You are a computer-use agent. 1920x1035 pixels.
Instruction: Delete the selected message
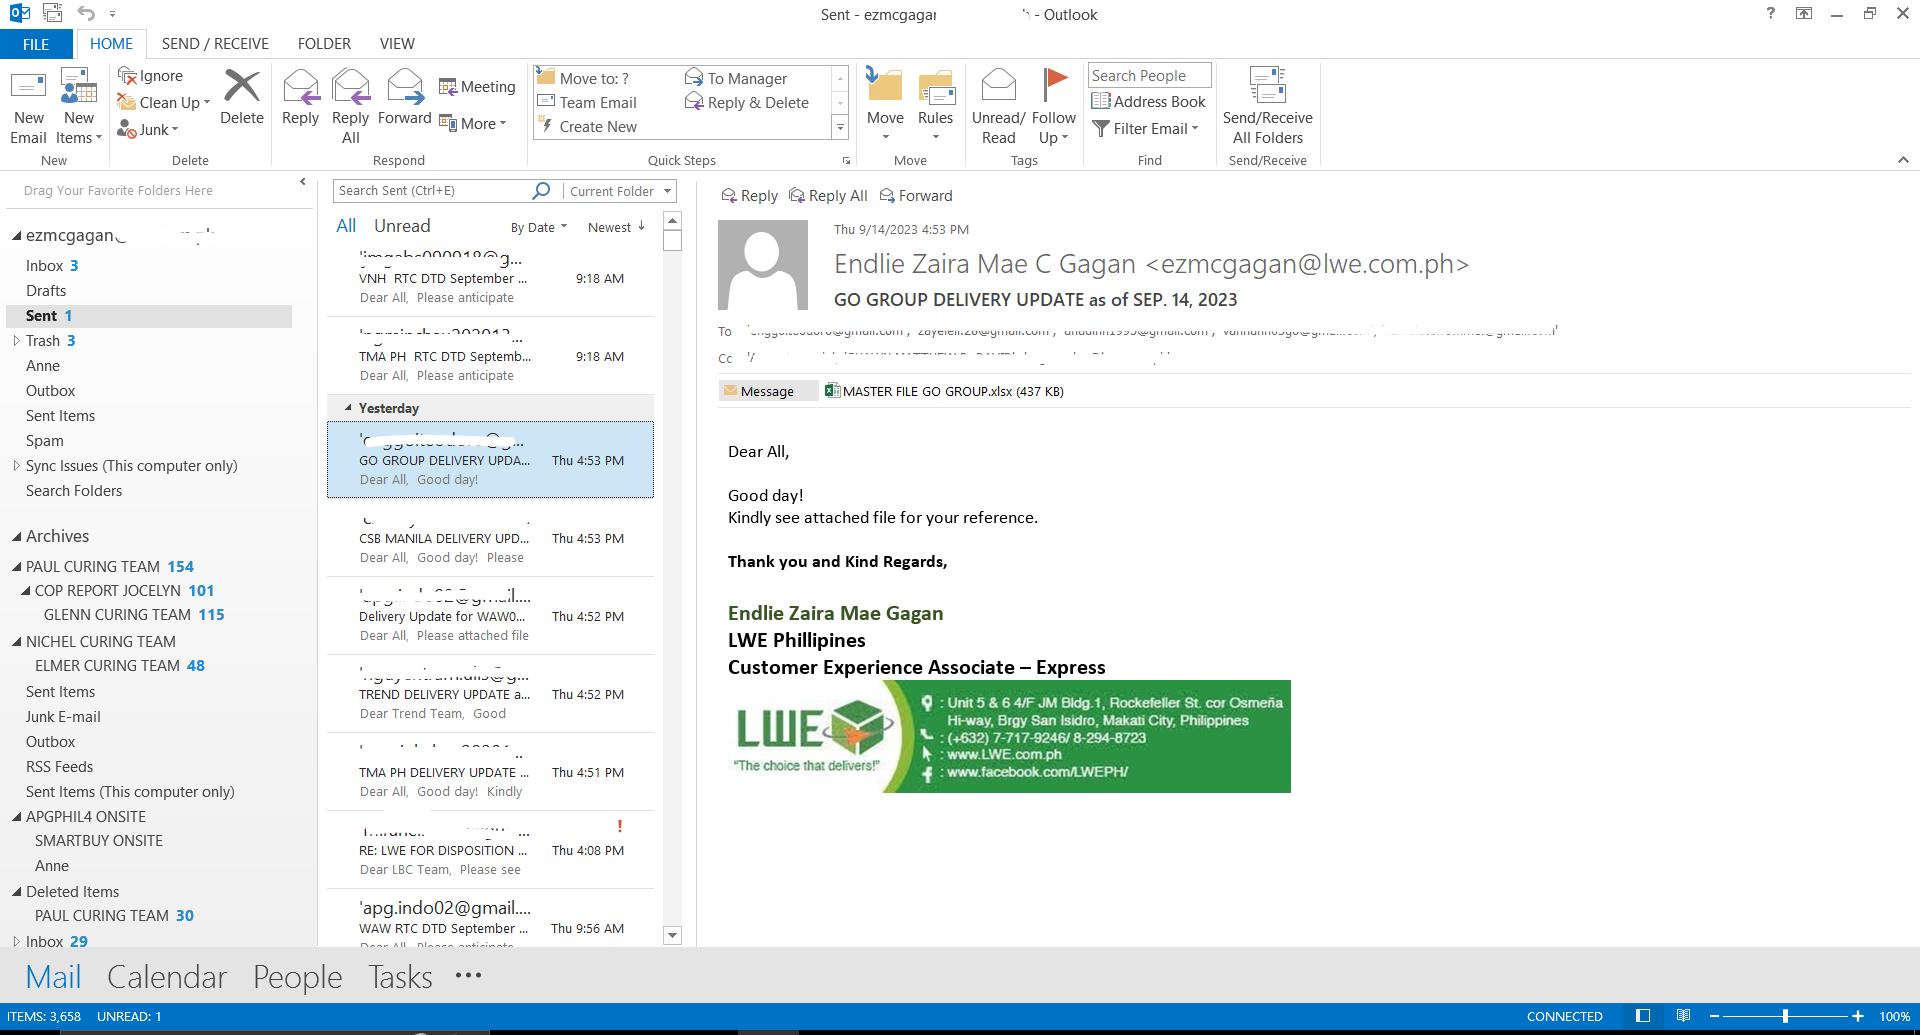(242, 98)
